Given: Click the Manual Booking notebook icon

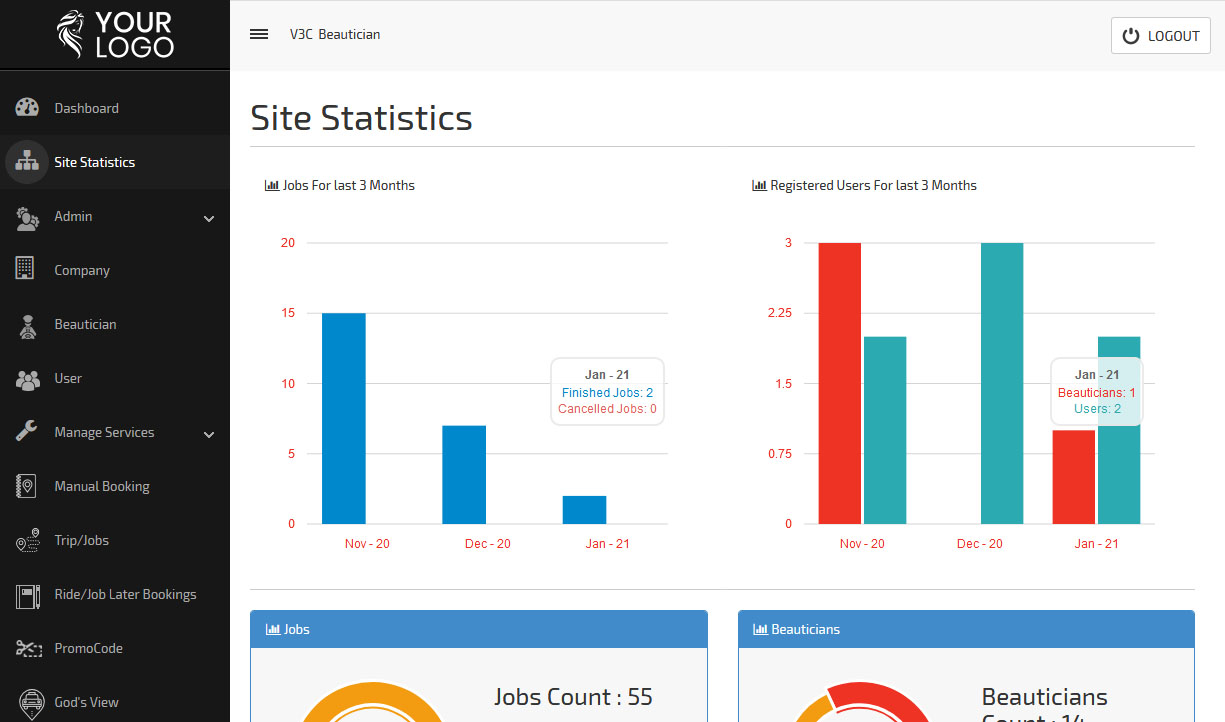Looking at the screenshot, I should [x=26, y=486].
